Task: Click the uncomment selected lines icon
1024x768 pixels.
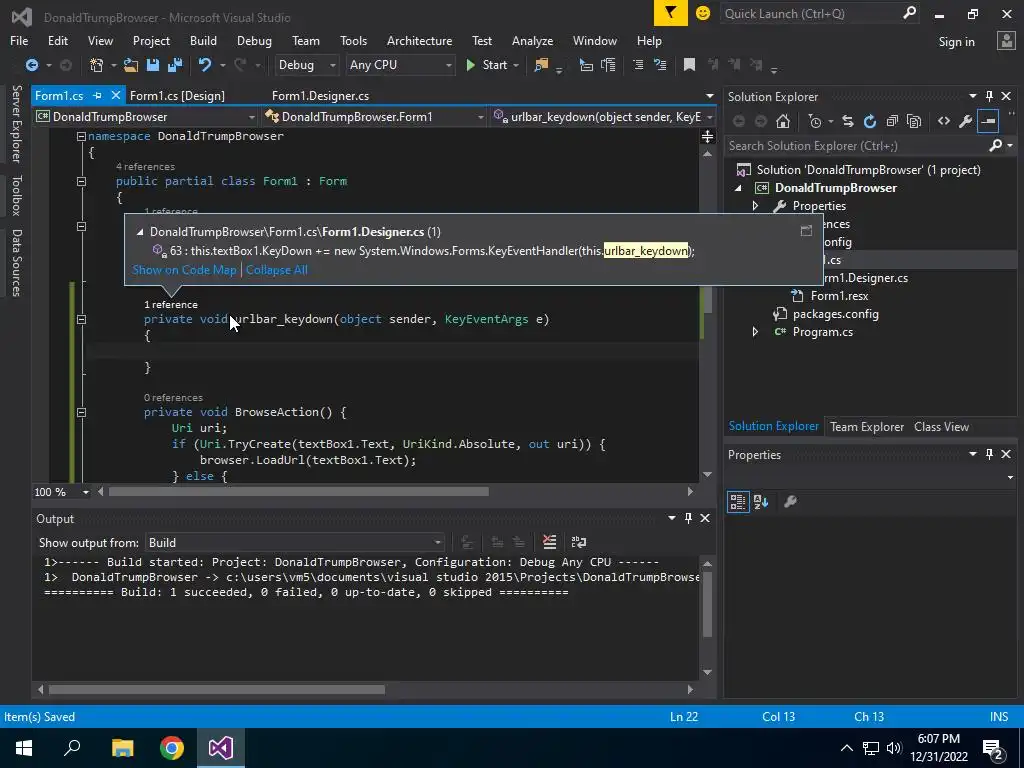Action: pyautogui.click(x=660, y=65)
